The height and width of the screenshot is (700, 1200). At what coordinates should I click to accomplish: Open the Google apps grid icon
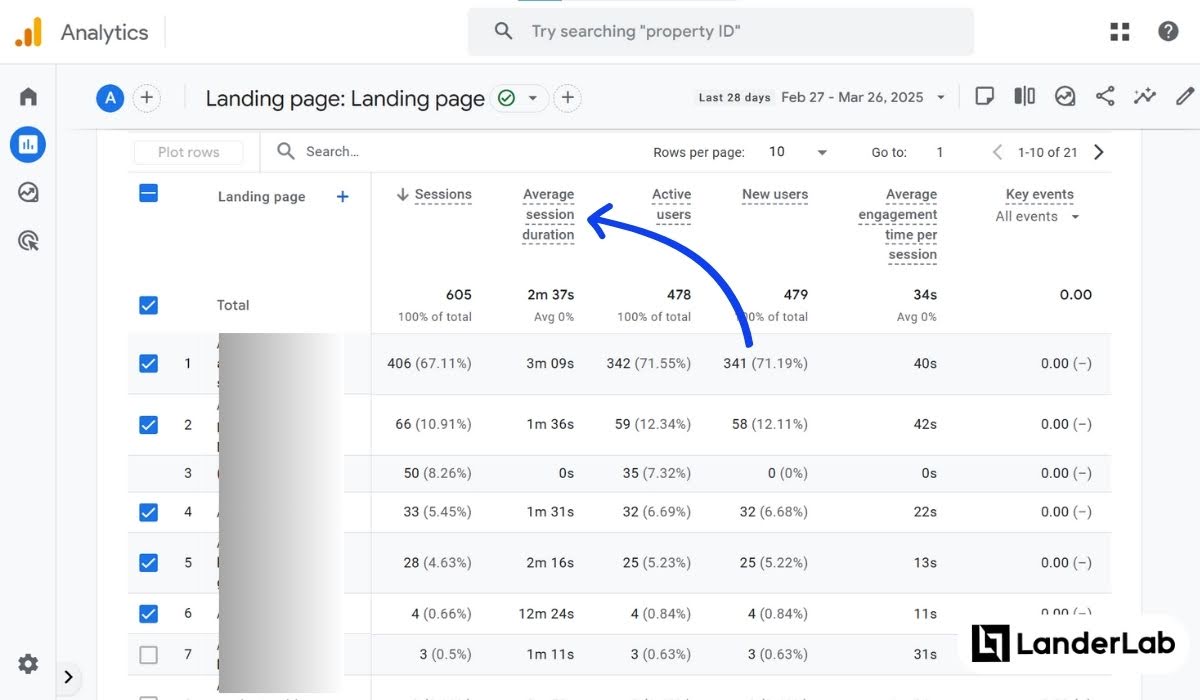point(1120,32)
